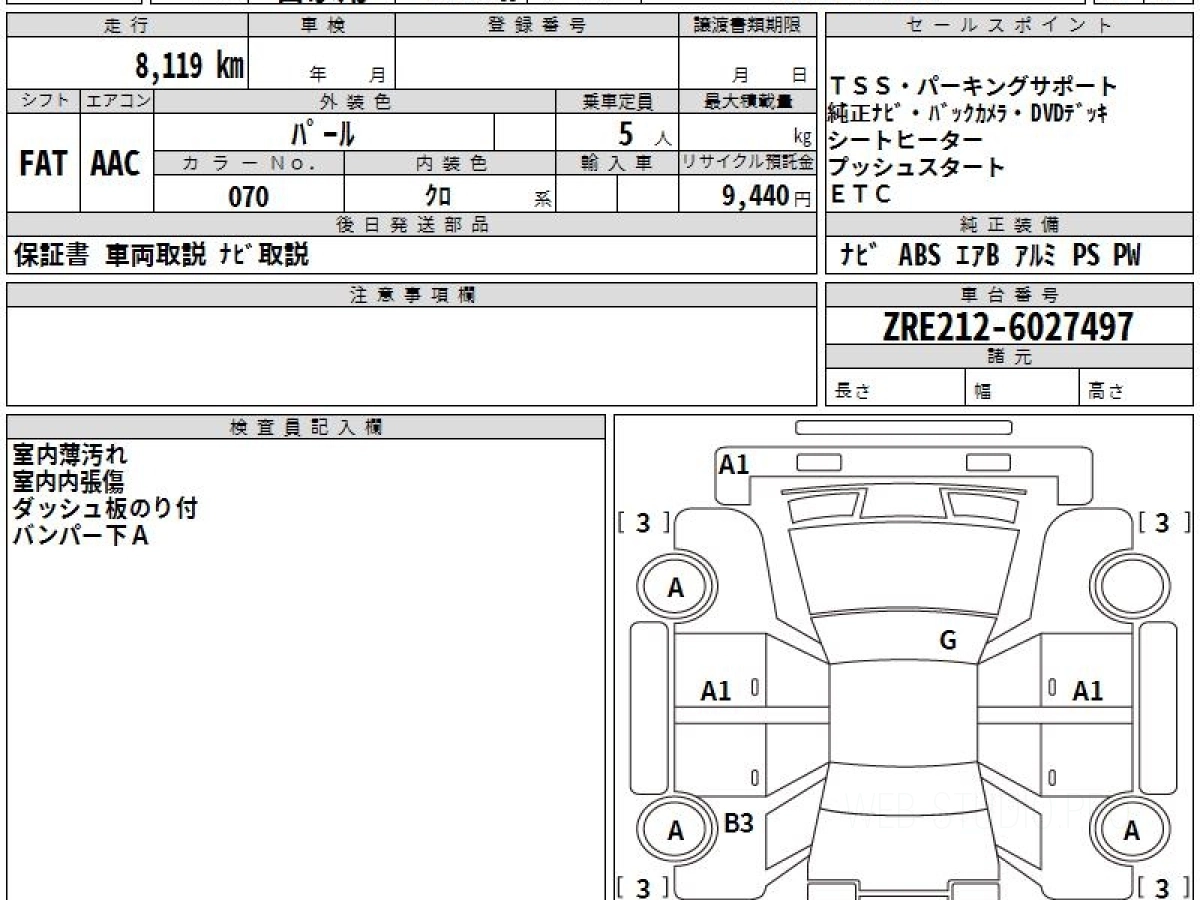The width and height of the screenshot is (1200, 900).
Task: Select the 保証書 車両取説 ナビ取説 text
Action: [x=161, y=256]
